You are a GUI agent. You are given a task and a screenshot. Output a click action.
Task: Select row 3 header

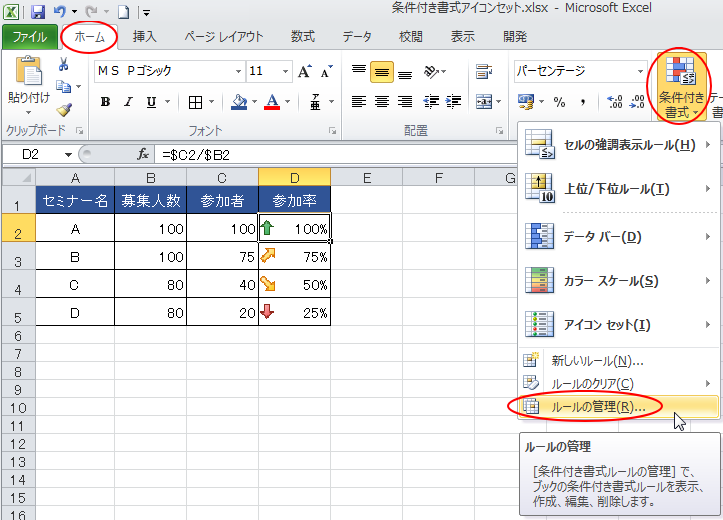(x=18, y=256)
